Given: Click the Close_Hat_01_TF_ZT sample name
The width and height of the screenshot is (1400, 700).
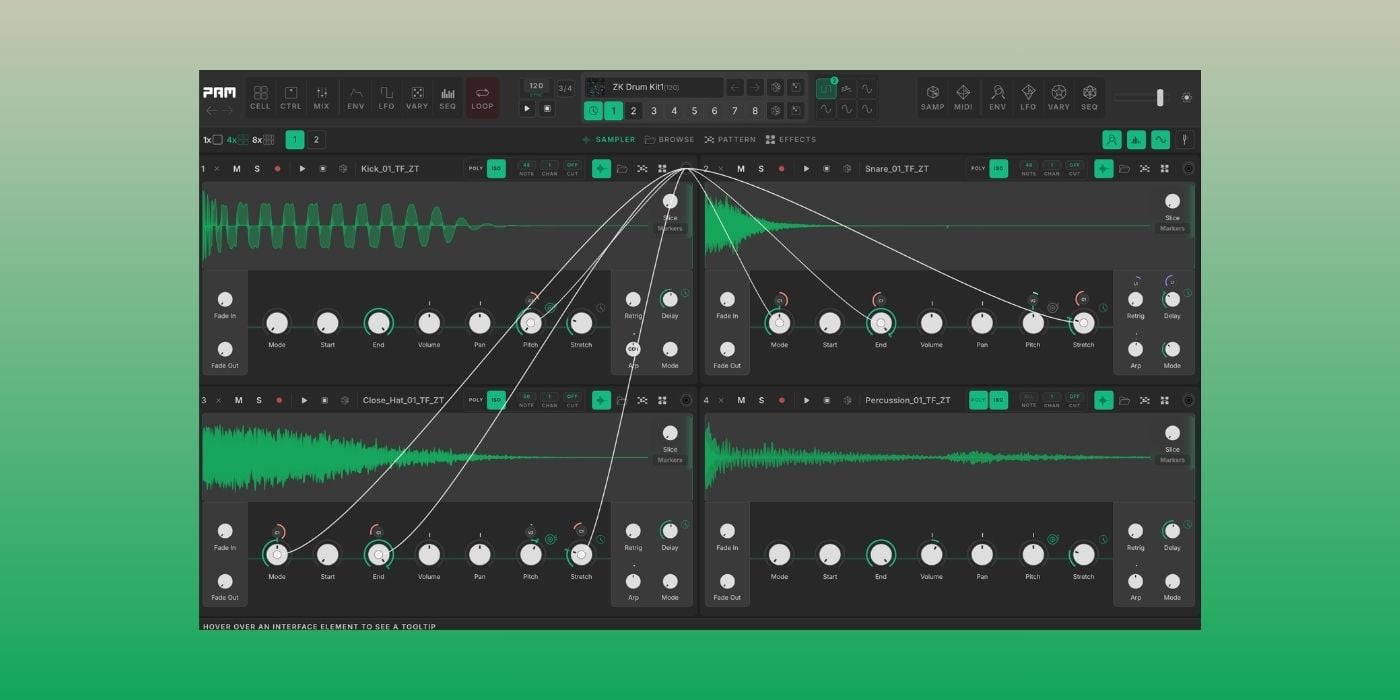Looking at the screenshot, I should [404, 400].
